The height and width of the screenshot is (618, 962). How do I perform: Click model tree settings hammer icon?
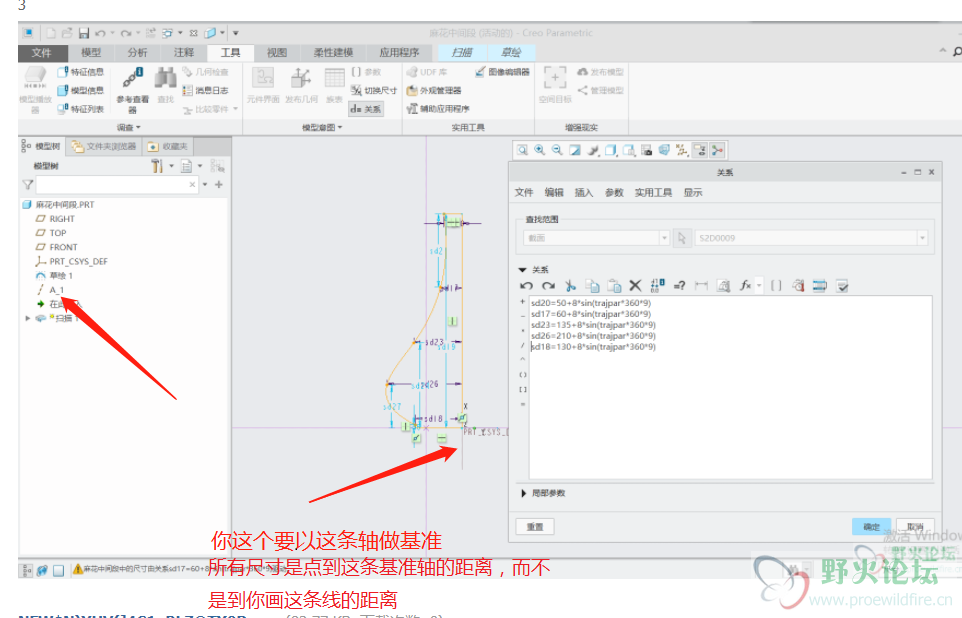pos(157,166)
